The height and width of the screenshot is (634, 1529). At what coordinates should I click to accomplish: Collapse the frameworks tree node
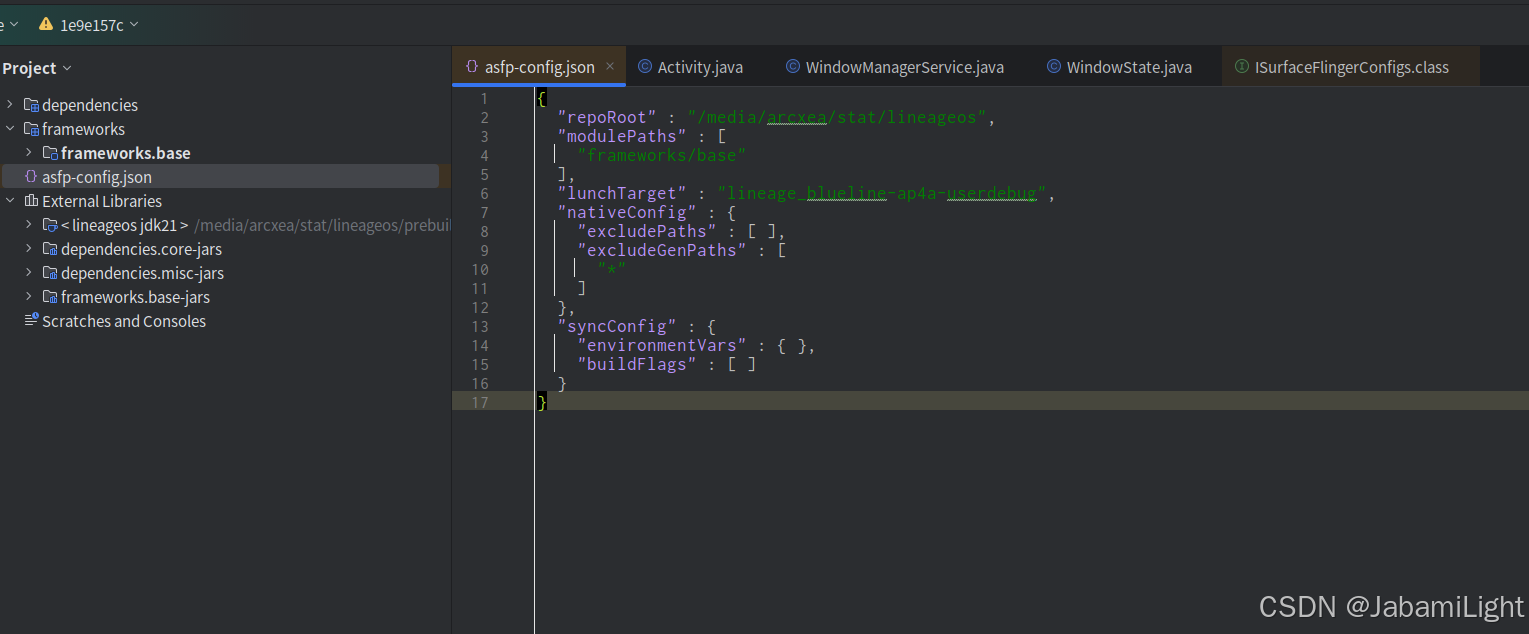click(9, 129)
